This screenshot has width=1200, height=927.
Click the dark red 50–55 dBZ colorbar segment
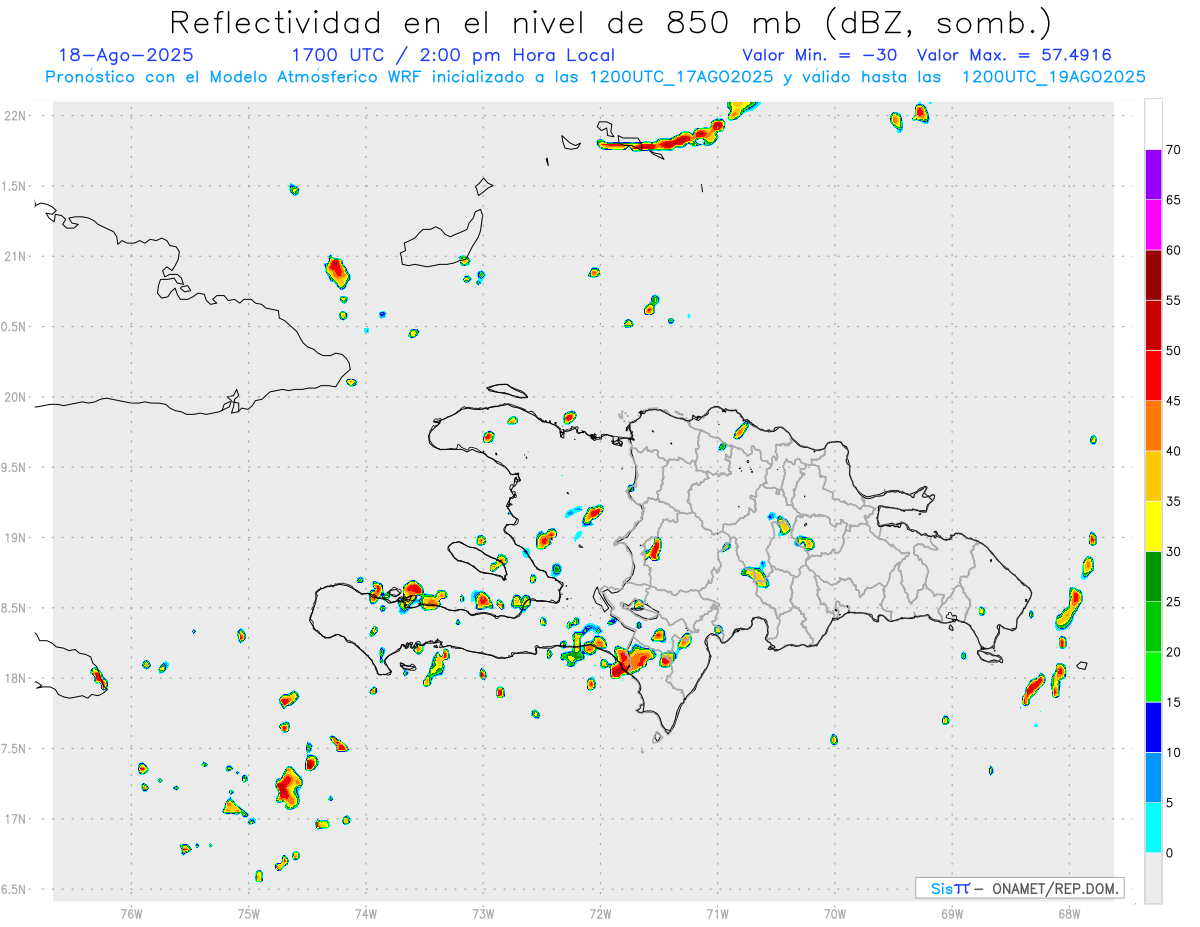[1153, 325]
